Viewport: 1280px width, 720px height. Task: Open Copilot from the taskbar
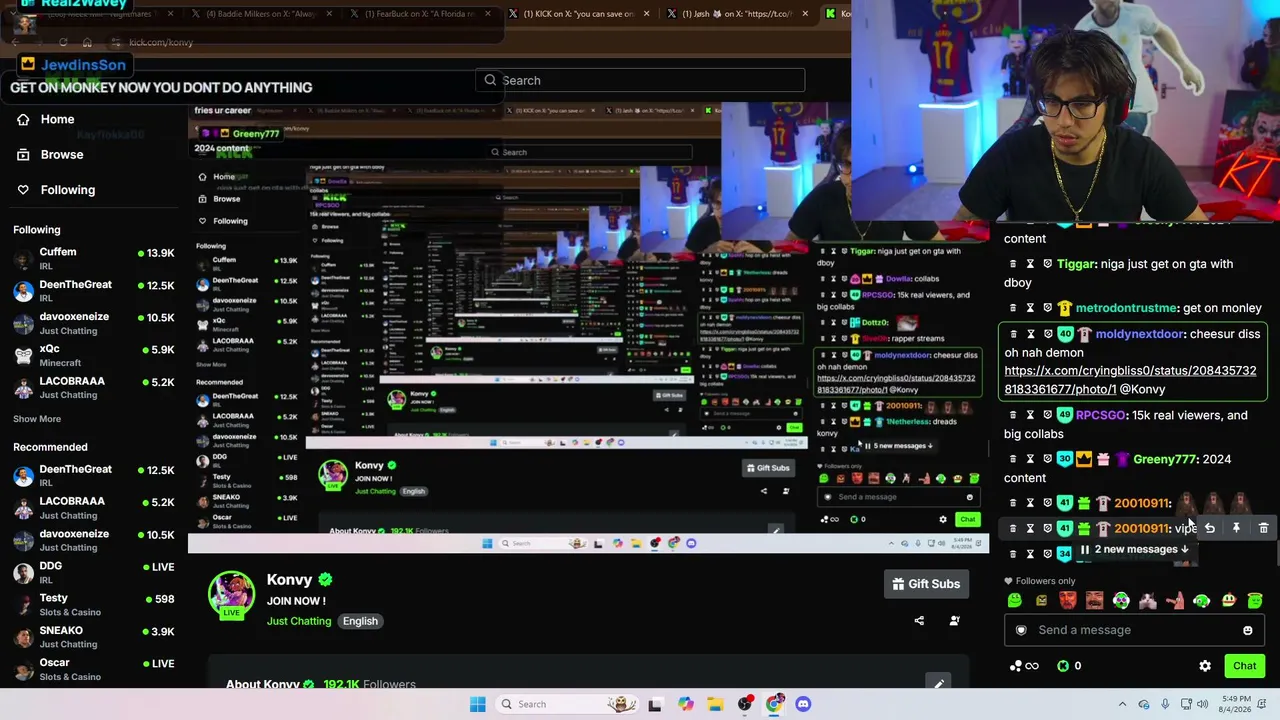click(x=685, y=704)
